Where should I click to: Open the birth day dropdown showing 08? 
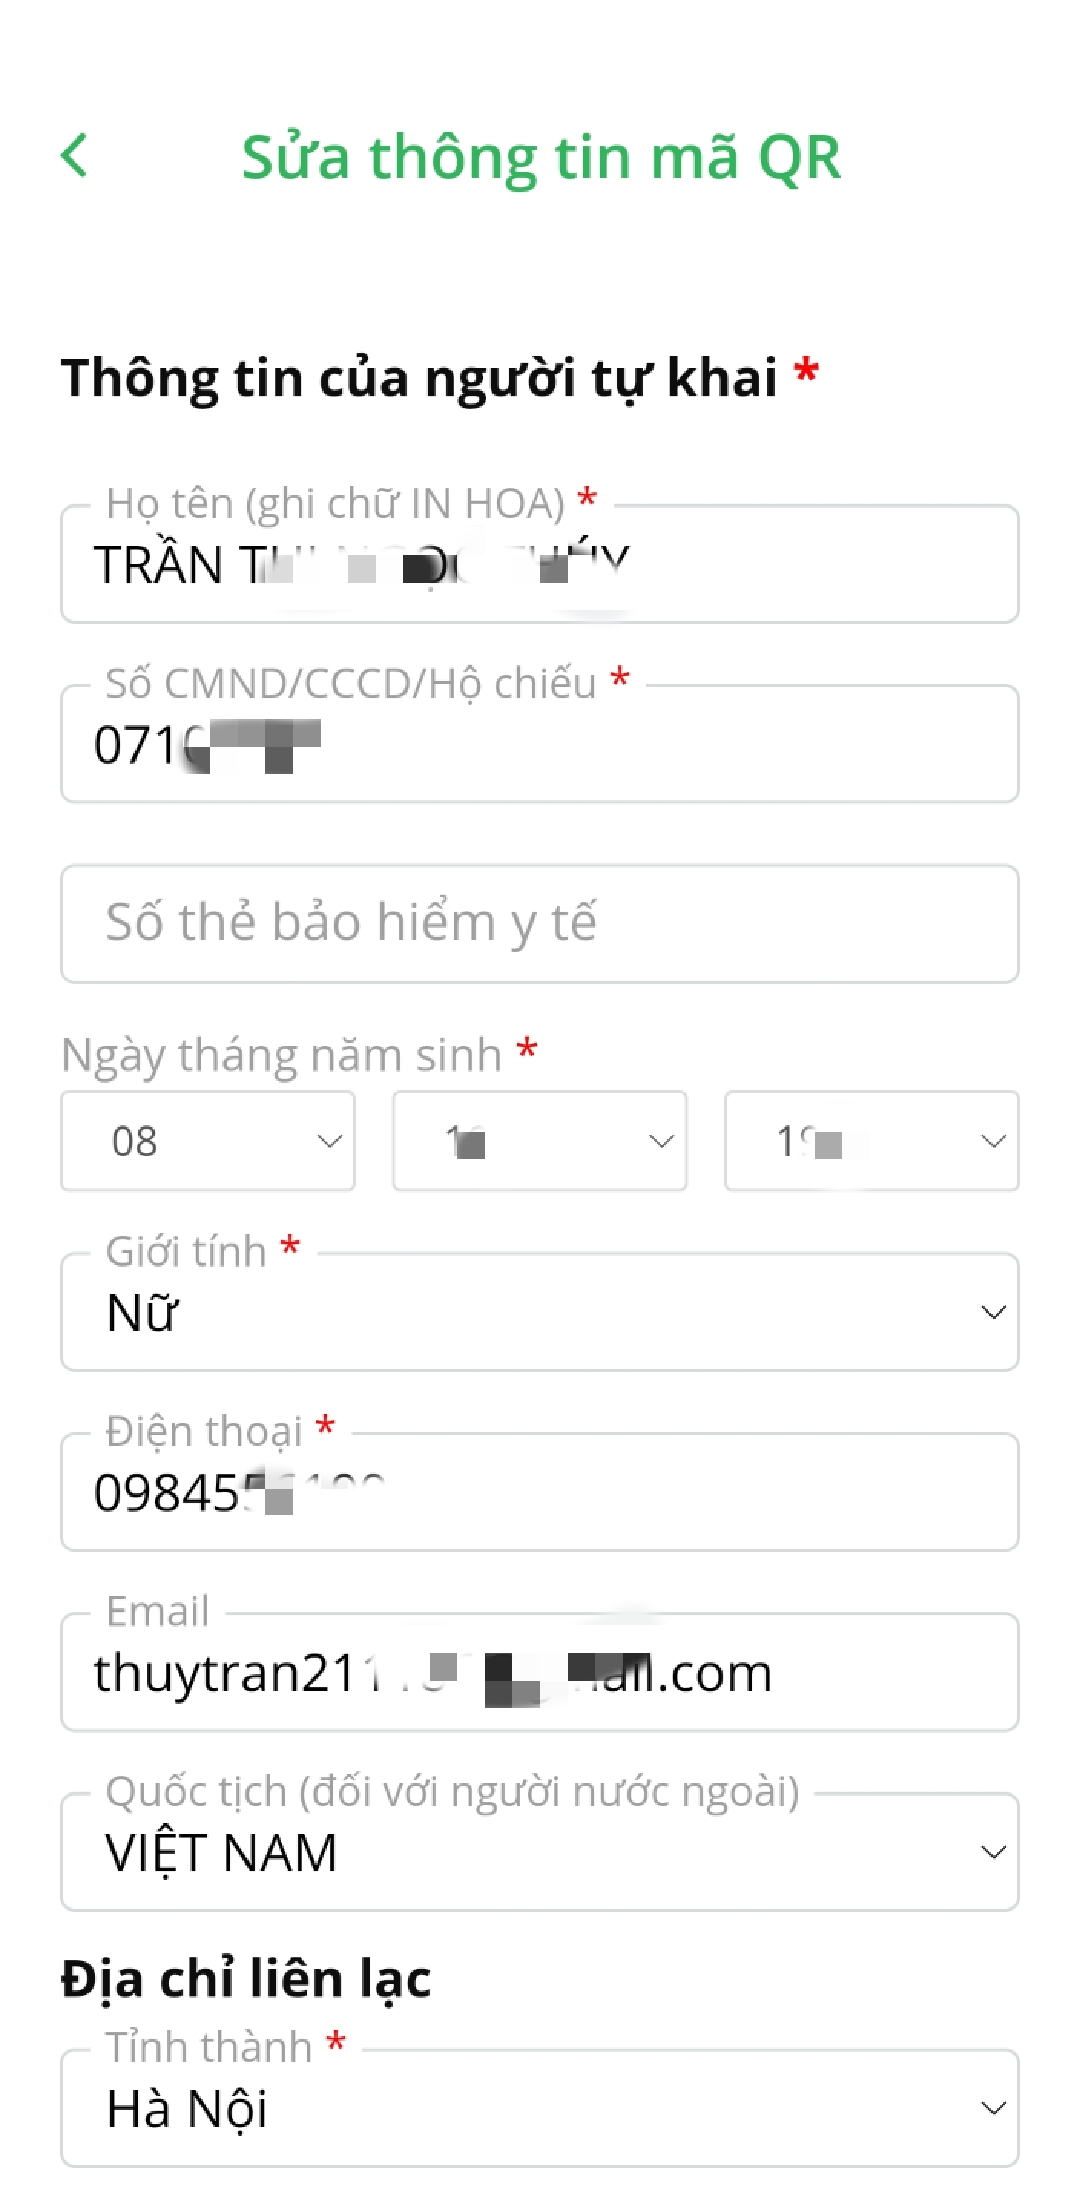[x=208, y=1141]
